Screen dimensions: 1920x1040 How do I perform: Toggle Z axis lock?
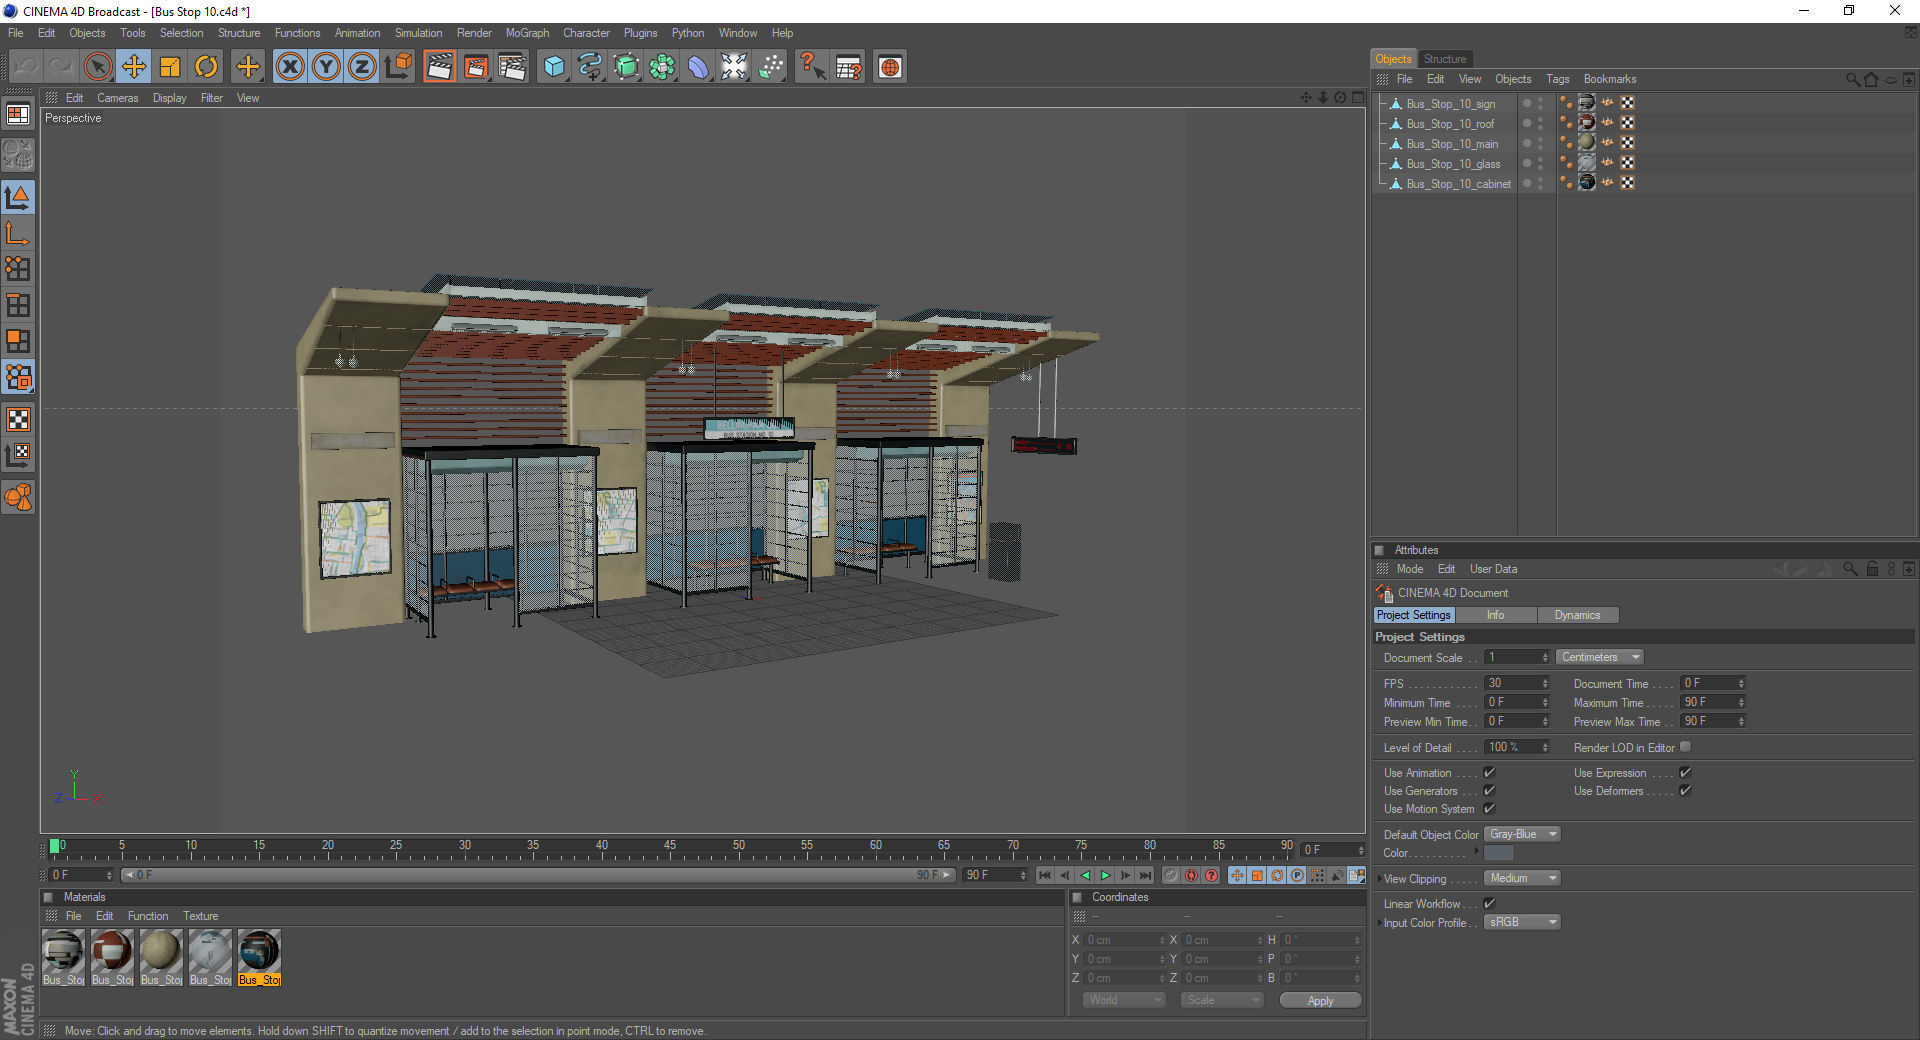pos(362,67)
